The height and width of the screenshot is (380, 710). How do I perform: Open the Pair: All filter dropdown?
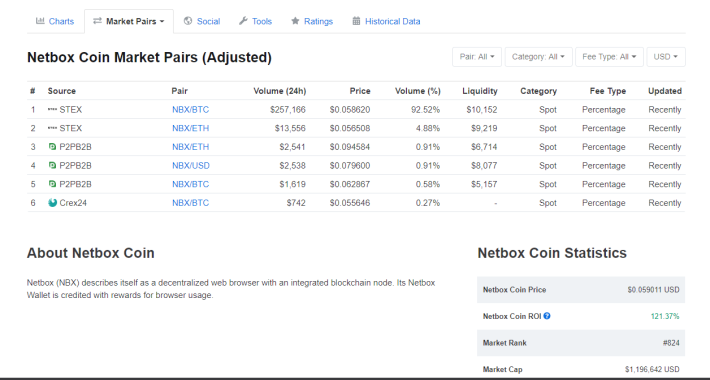click(x=477, y=57)
